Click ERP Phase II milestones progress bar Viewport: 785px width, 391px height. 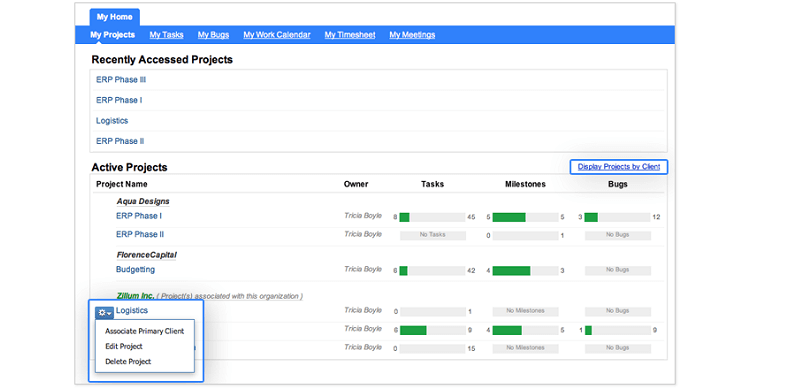coord(525,235)
